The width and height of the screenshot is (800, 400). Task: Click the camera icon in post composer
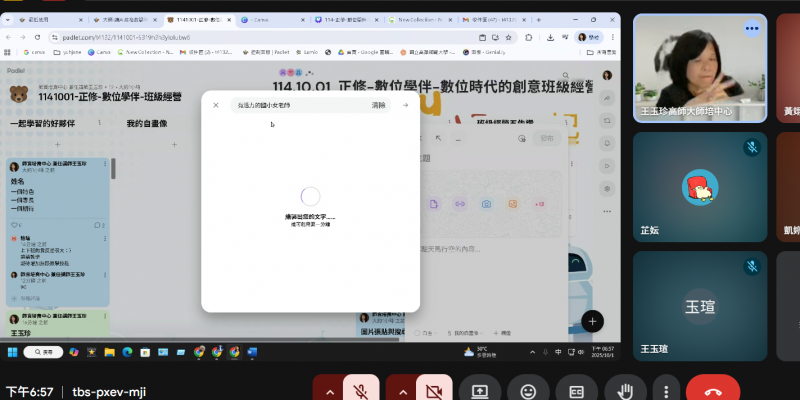[x=487, y=204]
